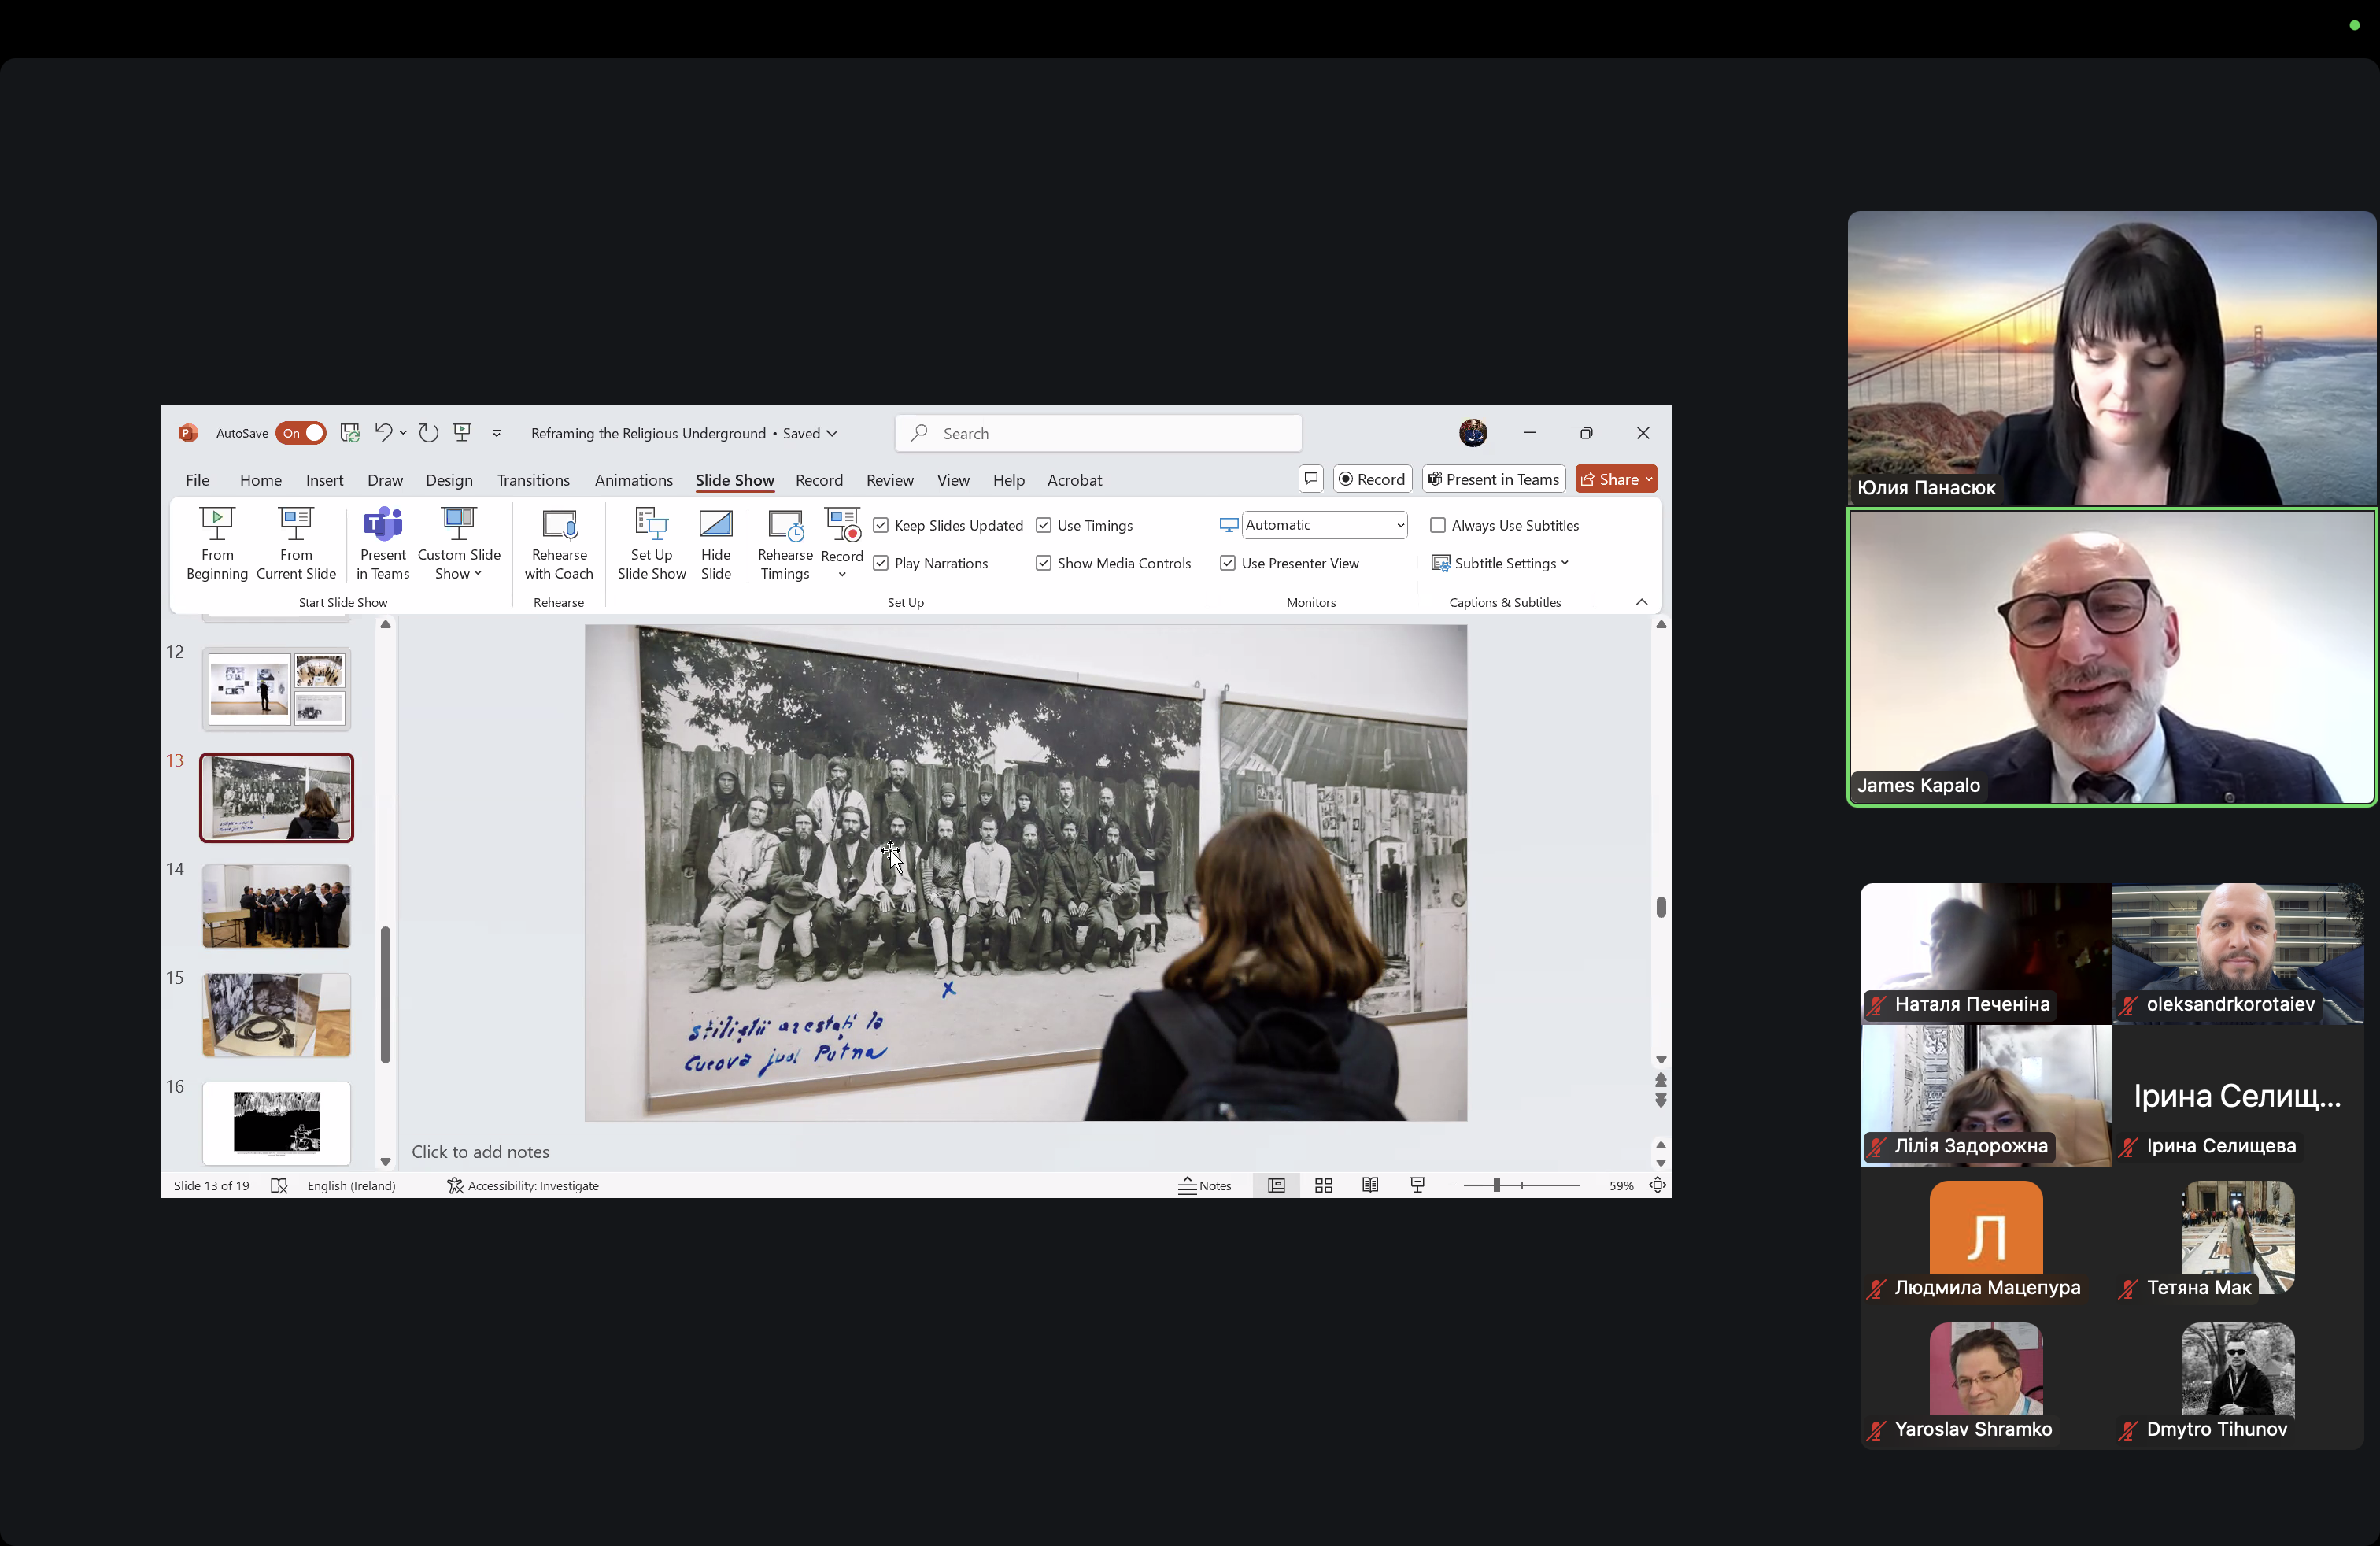Toggle AutoSave switch off
The height and width of the screenshot is (1546, 2380).
pyautogui.click(x=301, y=433)
